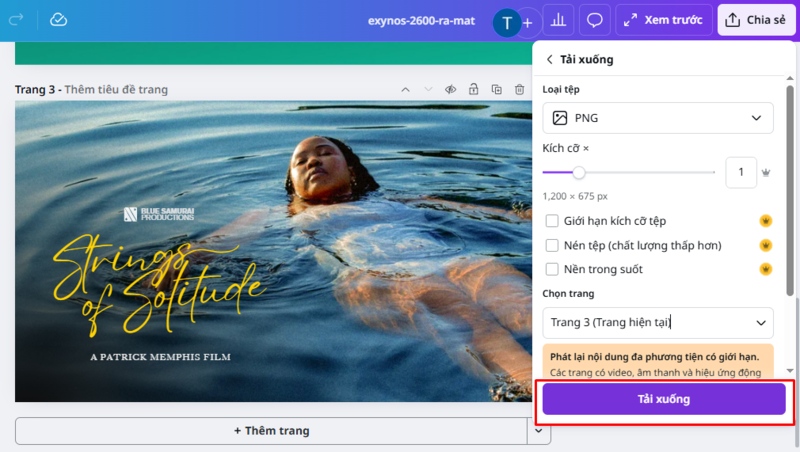The width and height of the screenshot is (800, 452).
Task: Duplicate page 3 with the copy icon
Action: click(497, 90)
